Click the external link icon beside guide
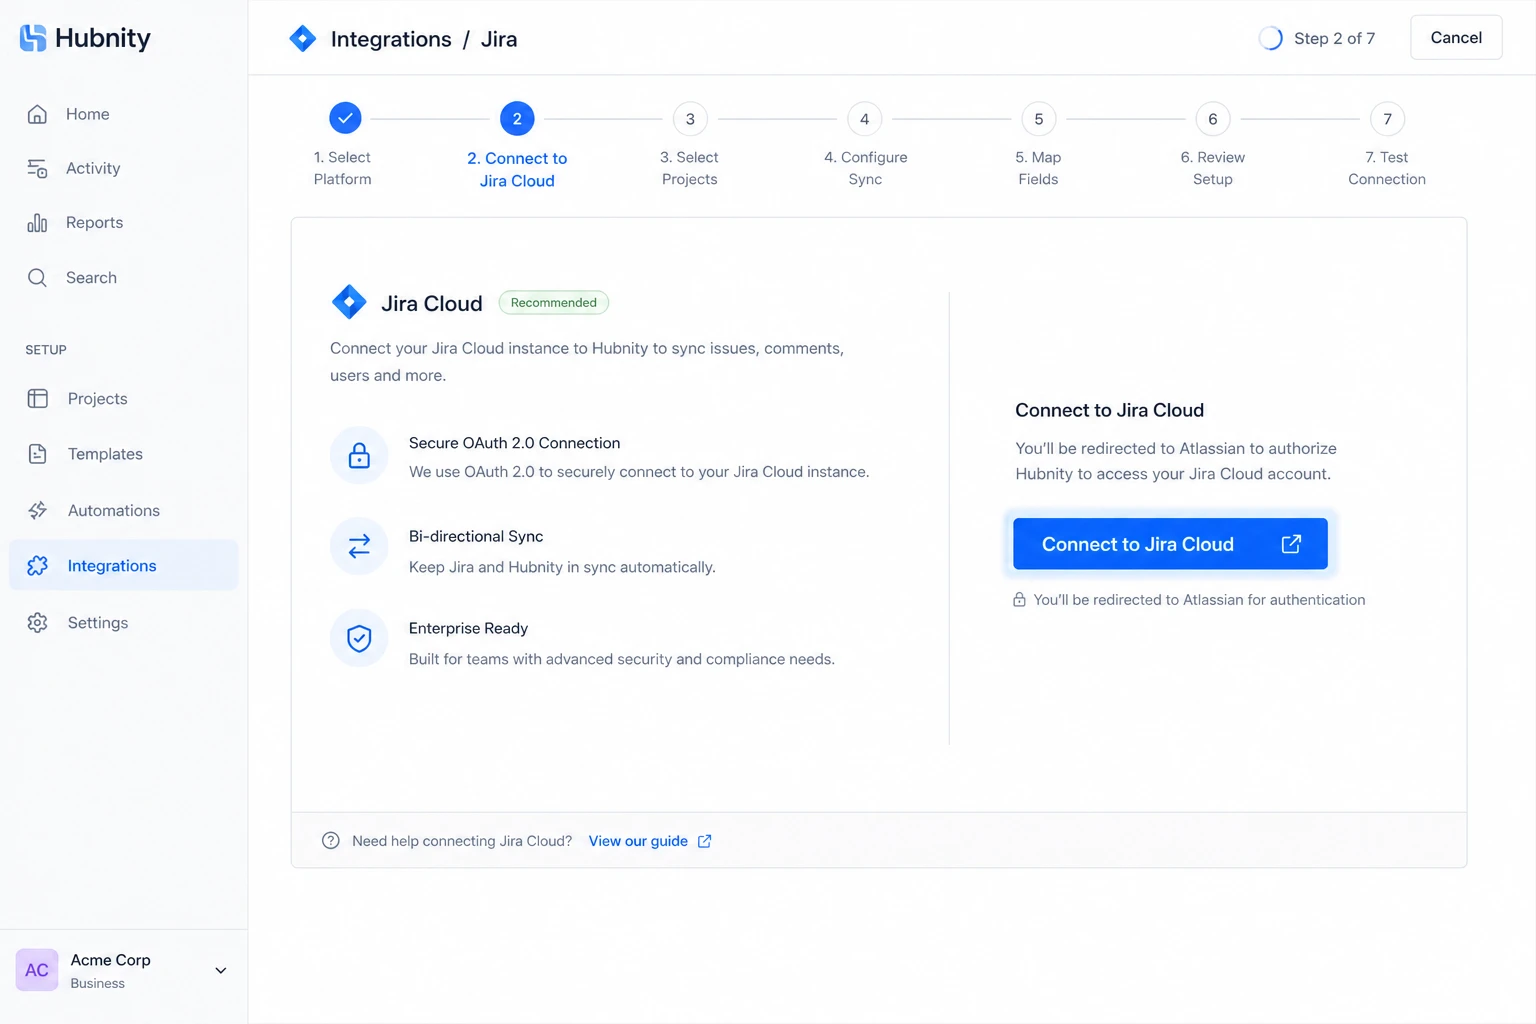1536x1024 pixels. [x=705, y=841]
